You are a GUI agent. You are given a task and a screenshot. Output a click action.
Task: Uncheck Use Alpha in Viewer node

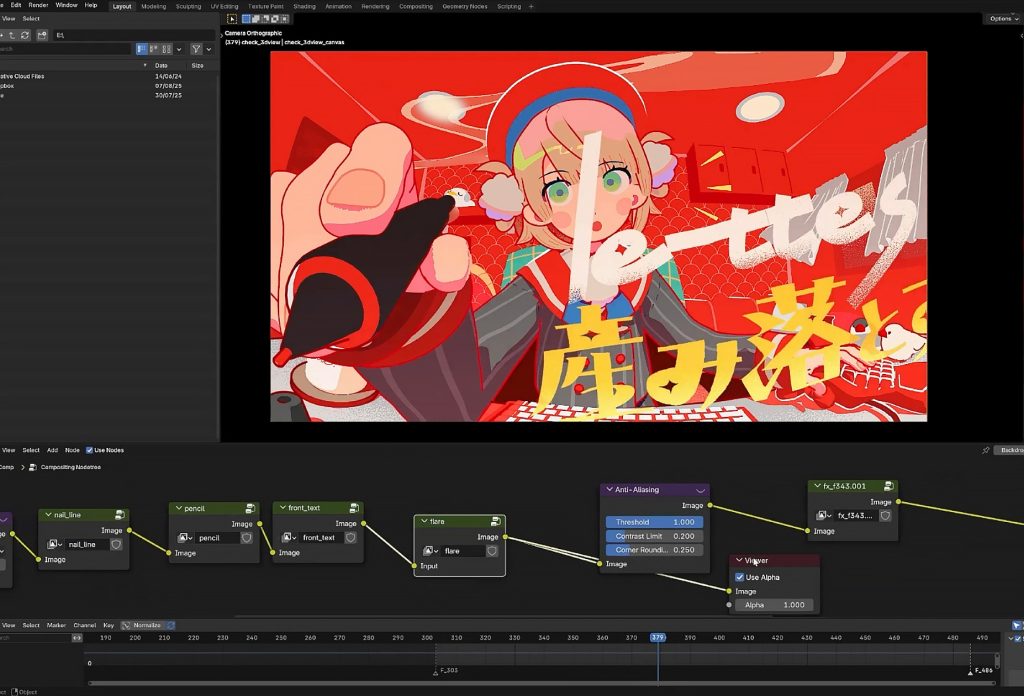(739, 577)
